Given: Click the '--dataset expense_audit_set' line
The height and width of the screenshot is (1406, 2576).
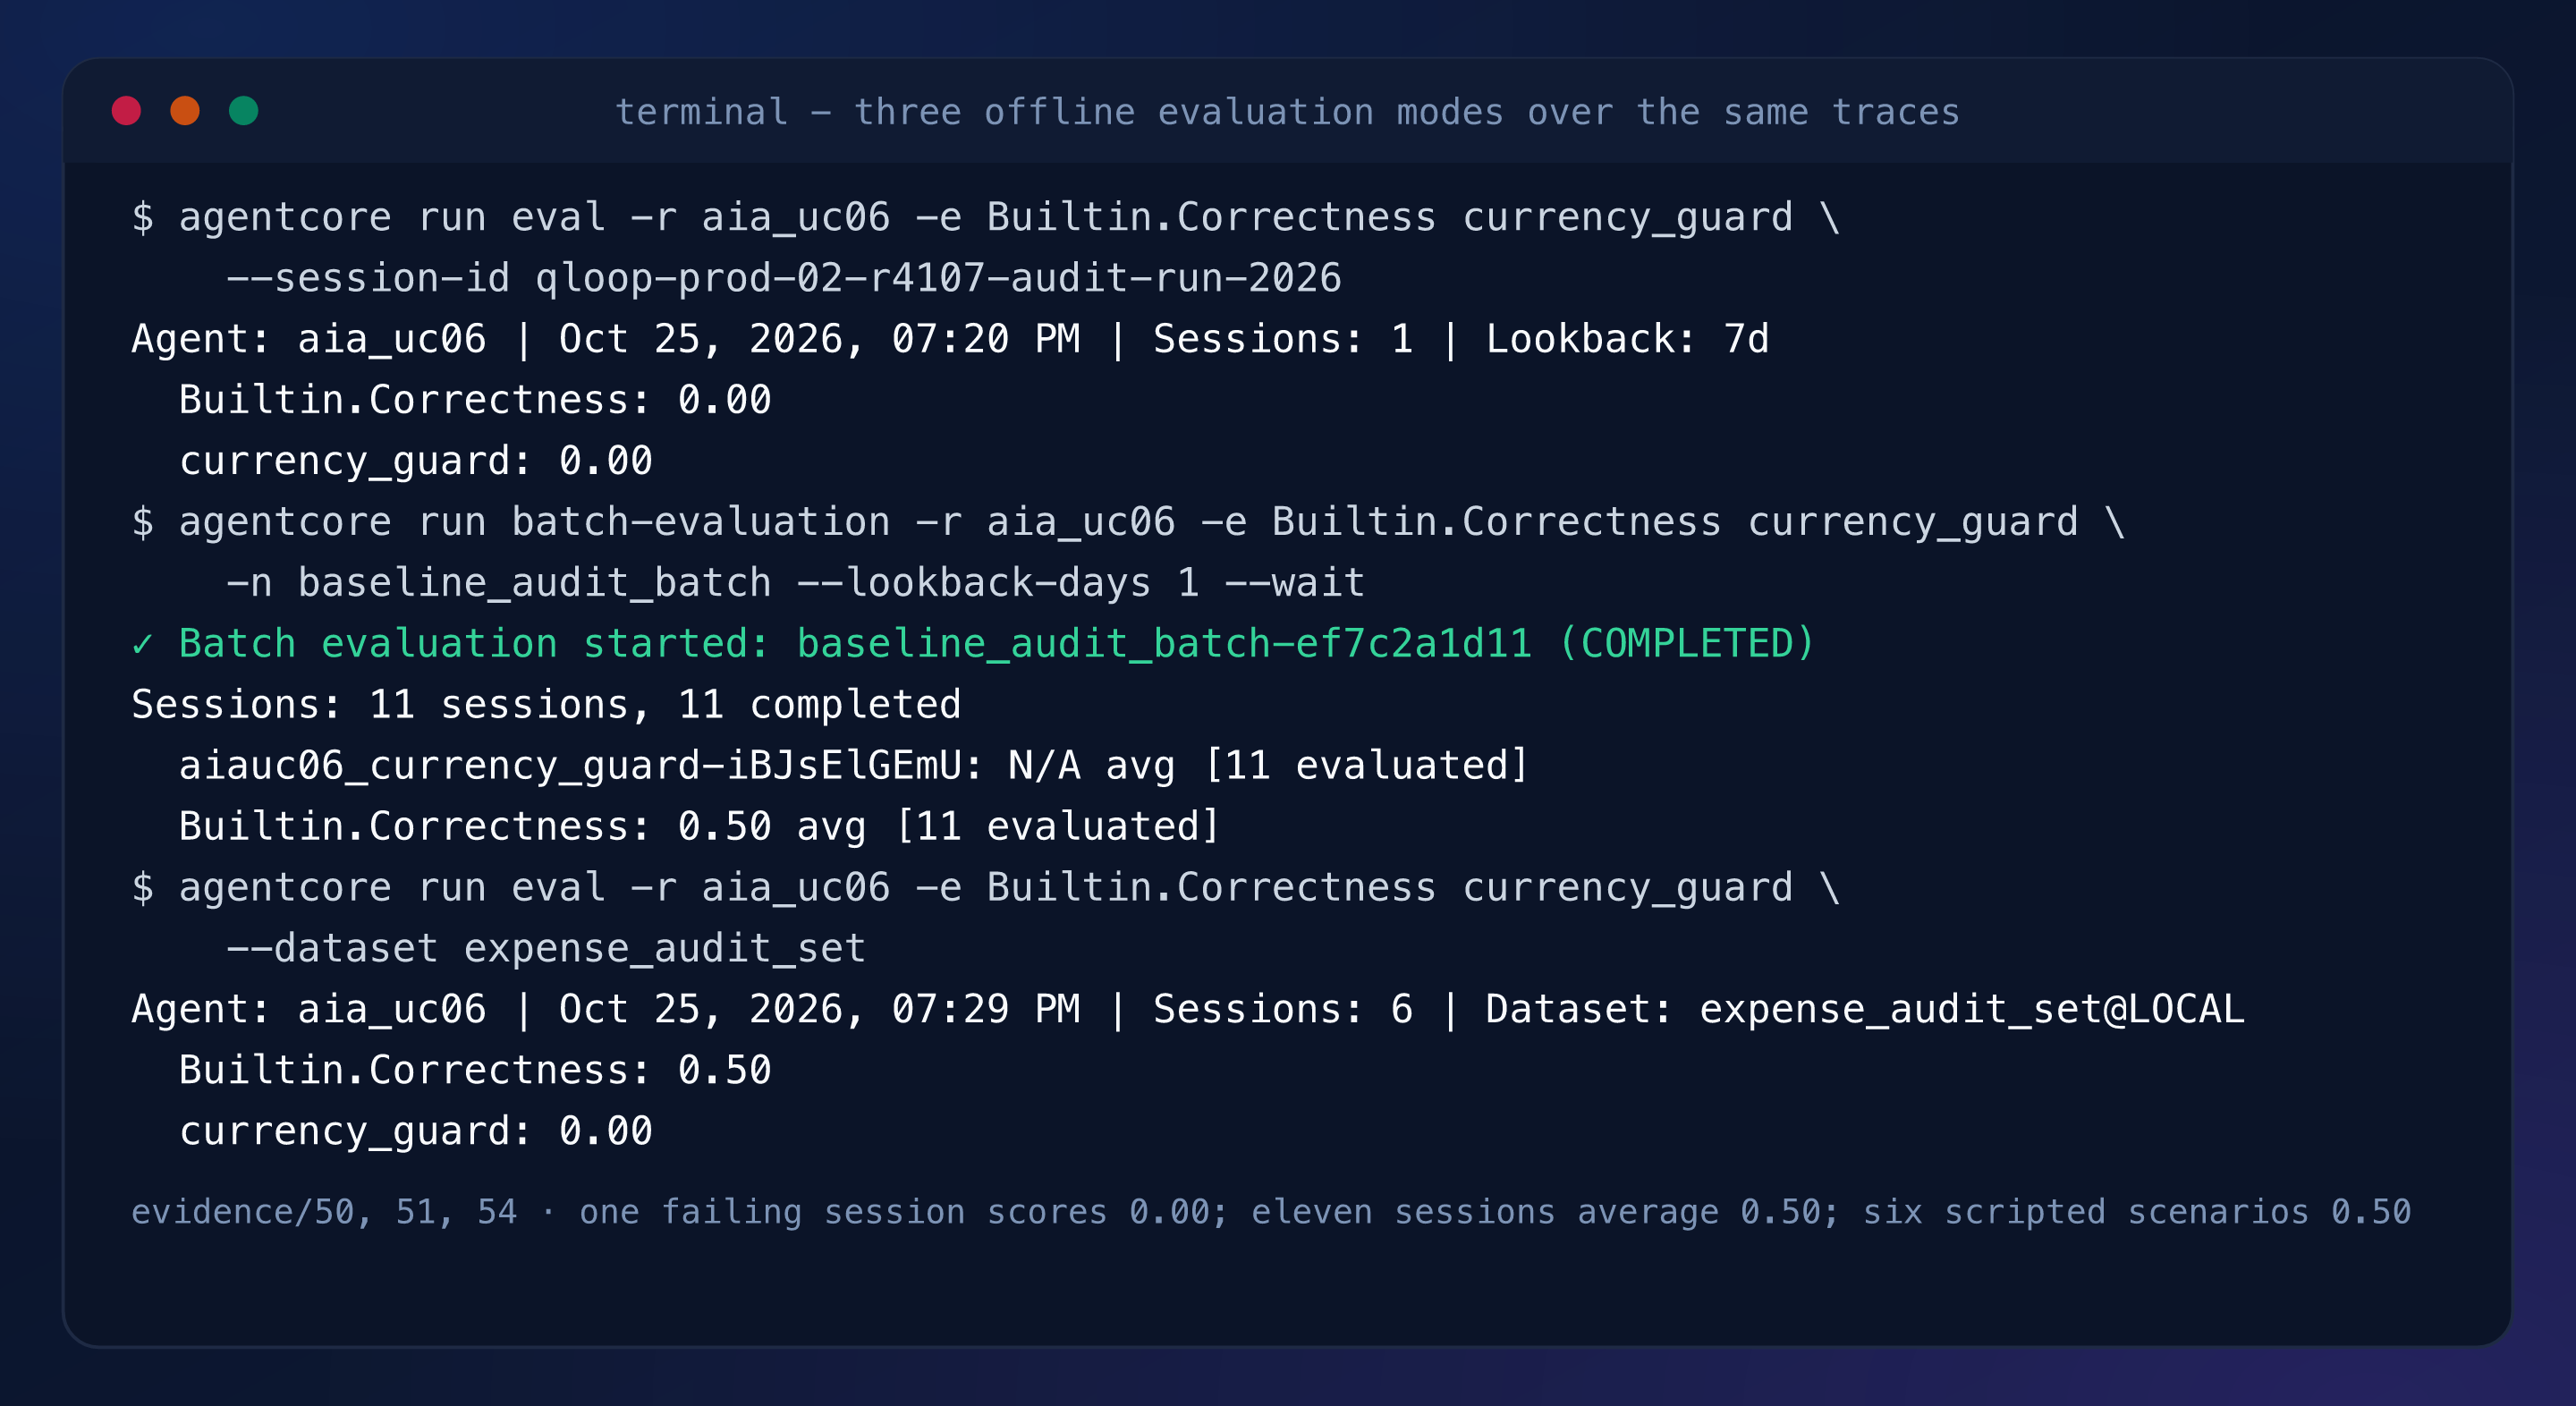Looking at the screenshot, I should click(x=546, y=949).
